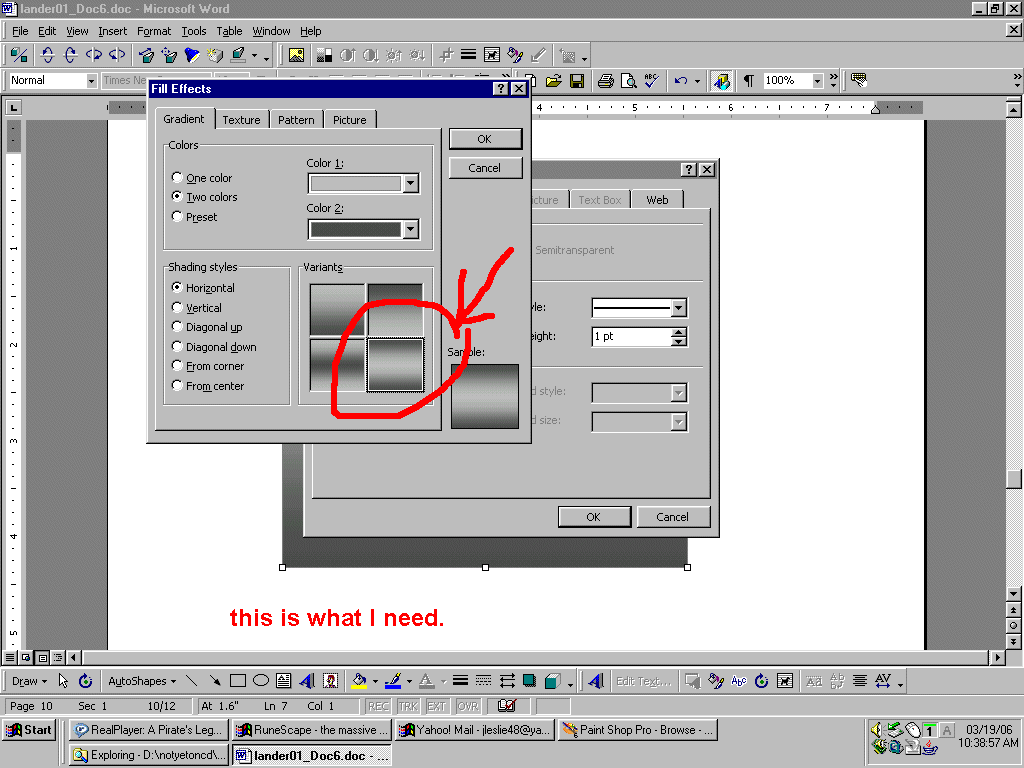Toggle the Show/Hide paragraph mark icon

749,81
